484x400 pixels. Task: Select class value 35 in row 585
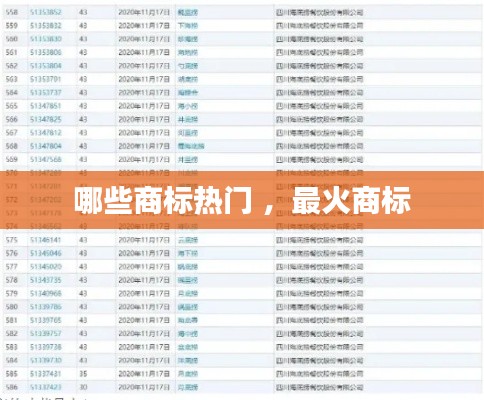point(83,374)
